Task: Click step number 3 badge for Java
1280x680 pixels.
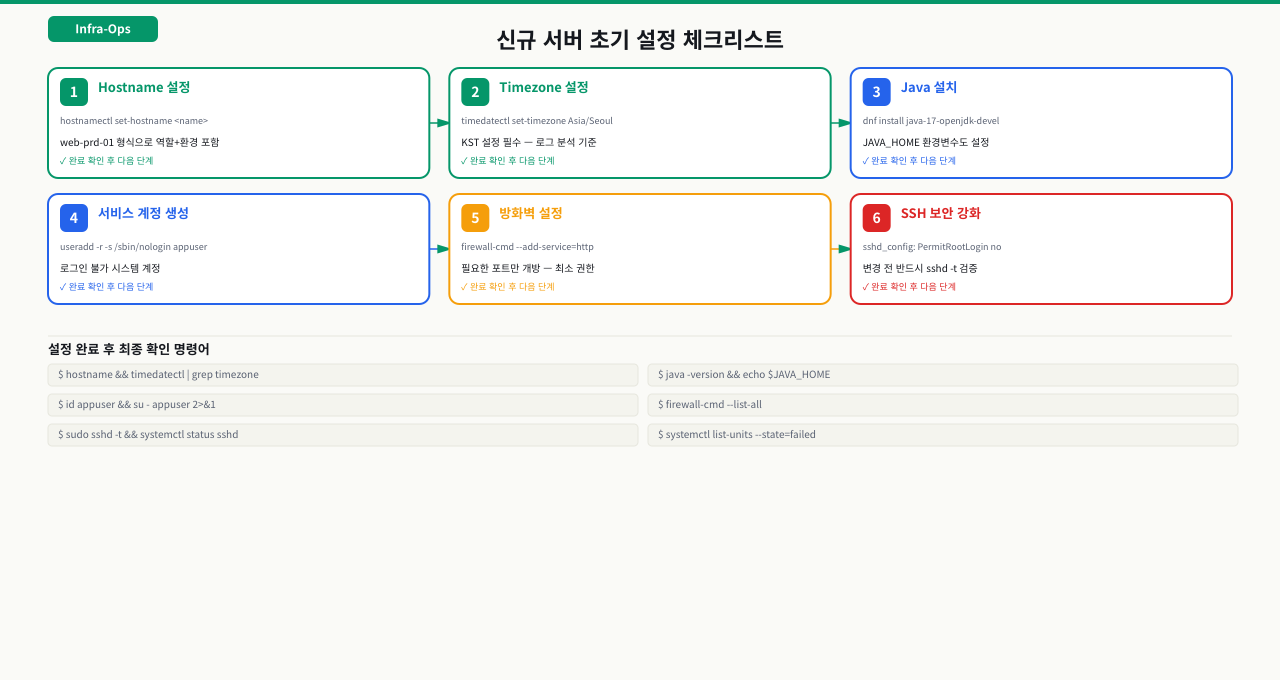Action: tap(877, 92)
